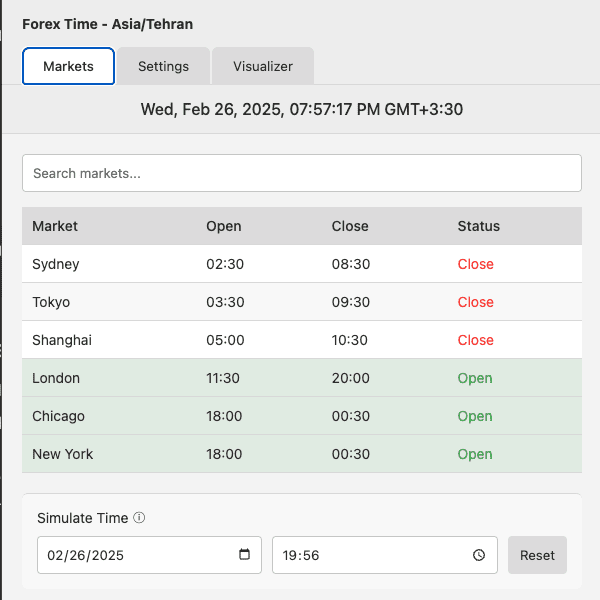Switch to the Markets tab
This screenshot has width=600, height=600.
coord(68,66)
